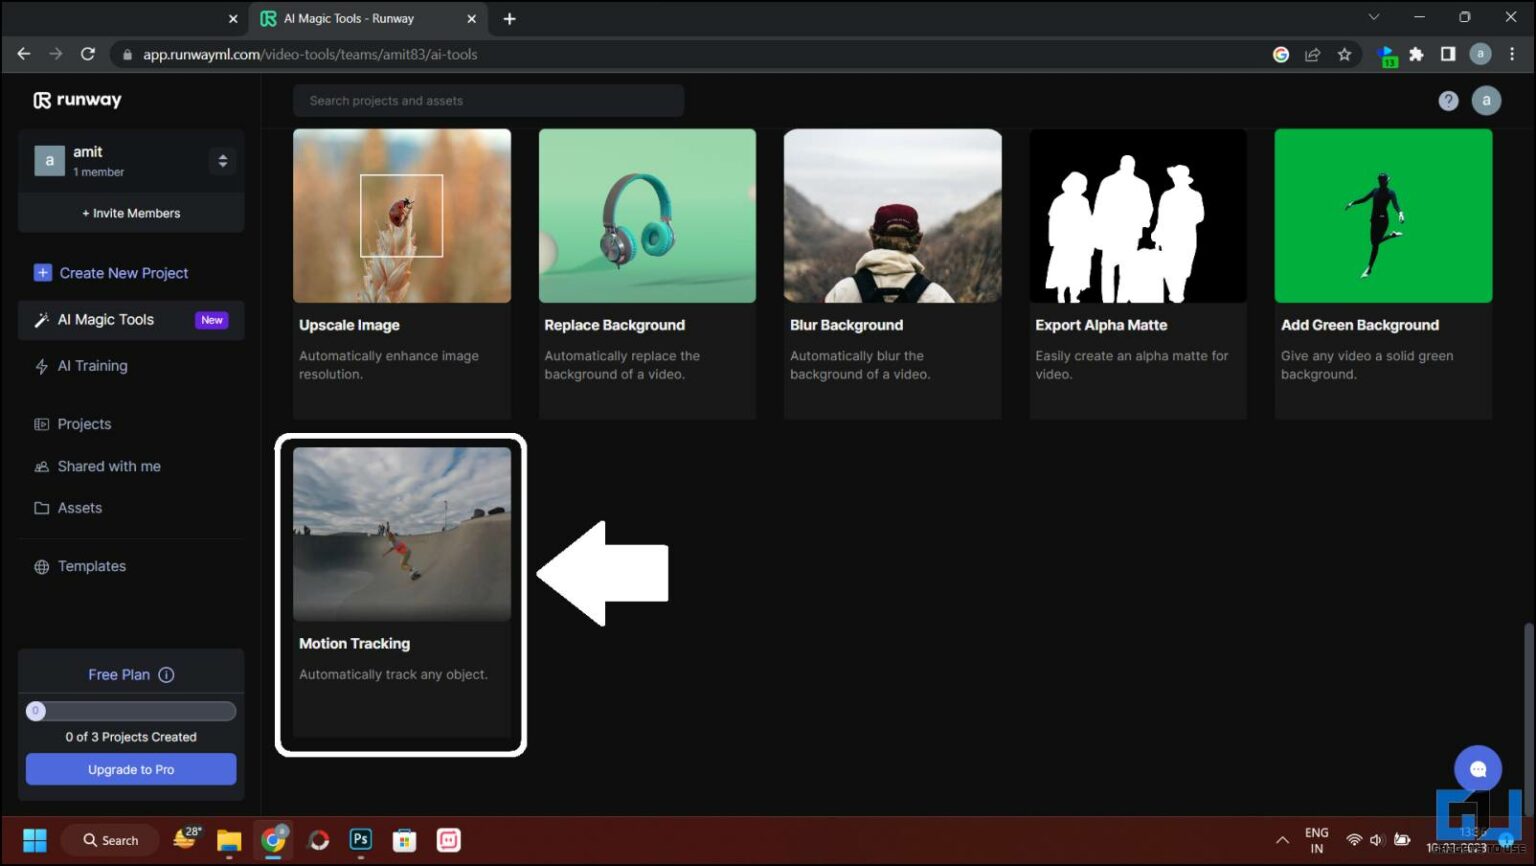Open Shared with me

pyautogui.click(x=108, y=466)
